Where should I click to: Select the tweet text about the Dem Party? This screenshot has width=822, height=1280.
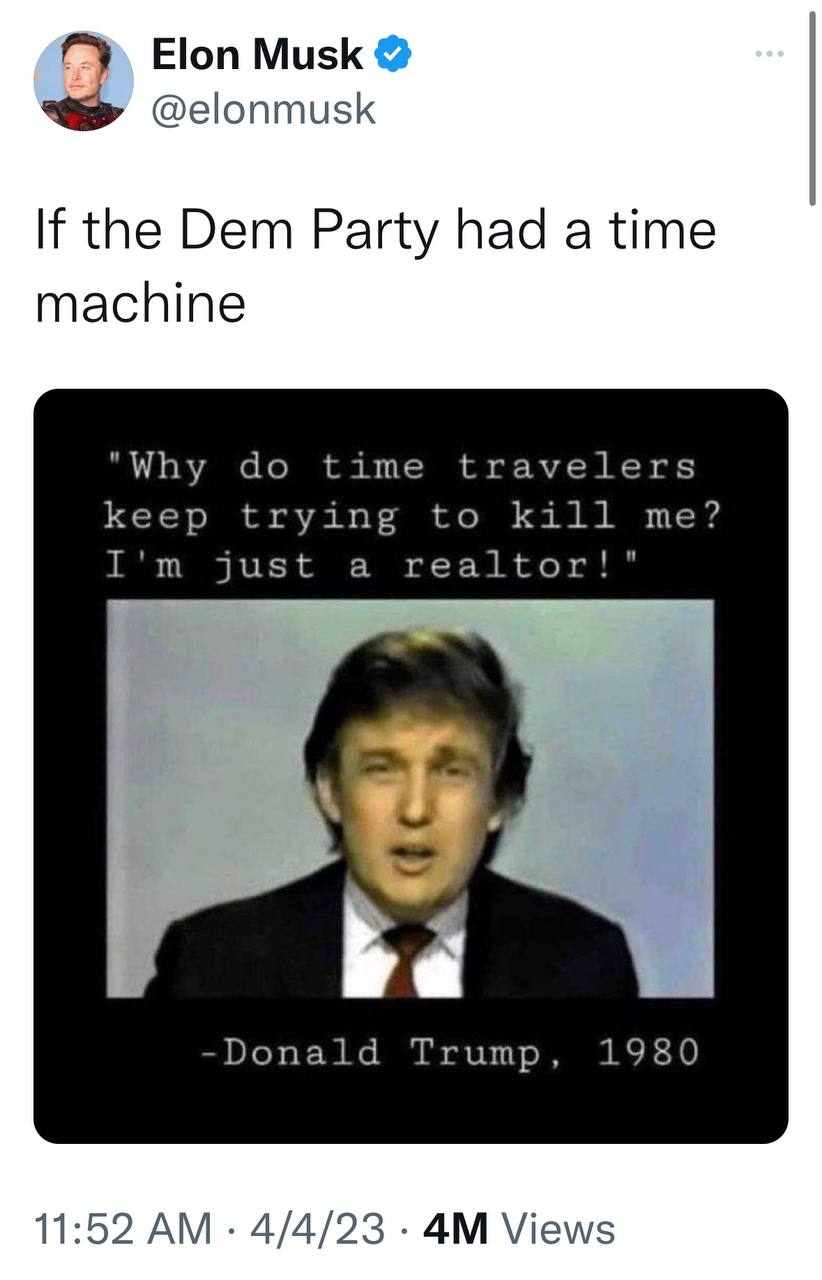coord(376,265)
